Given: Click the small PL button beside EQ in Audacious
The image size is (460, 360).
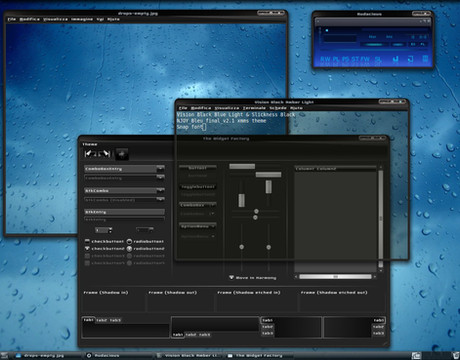Looking at the screenshot, I should pos(423,44).
